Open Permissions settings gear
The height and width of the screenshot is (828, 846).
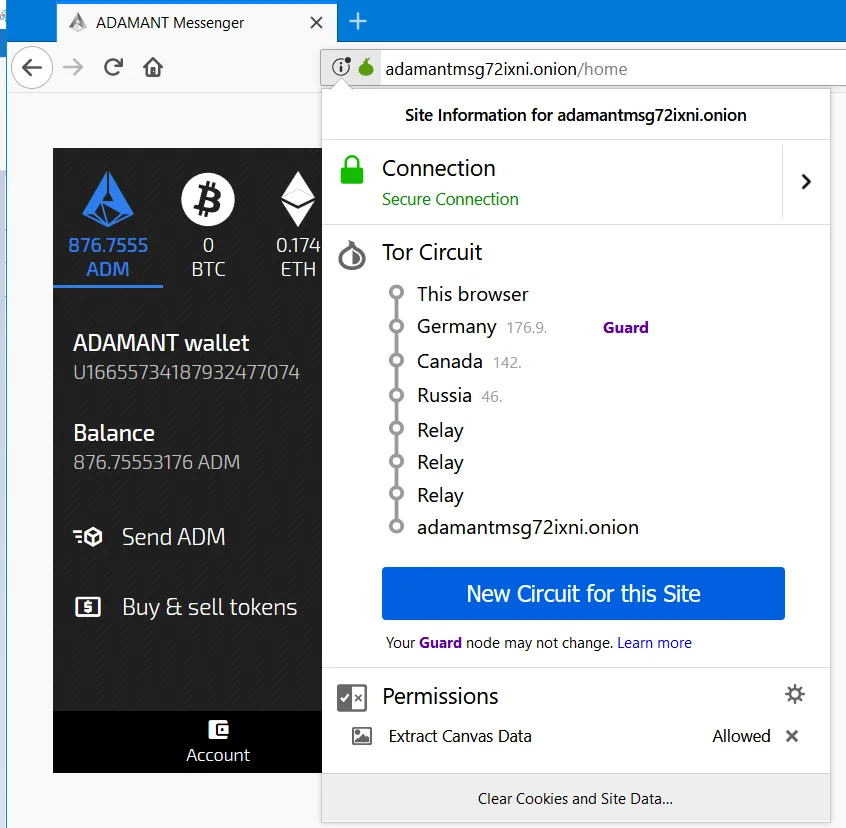click(794, 694)
